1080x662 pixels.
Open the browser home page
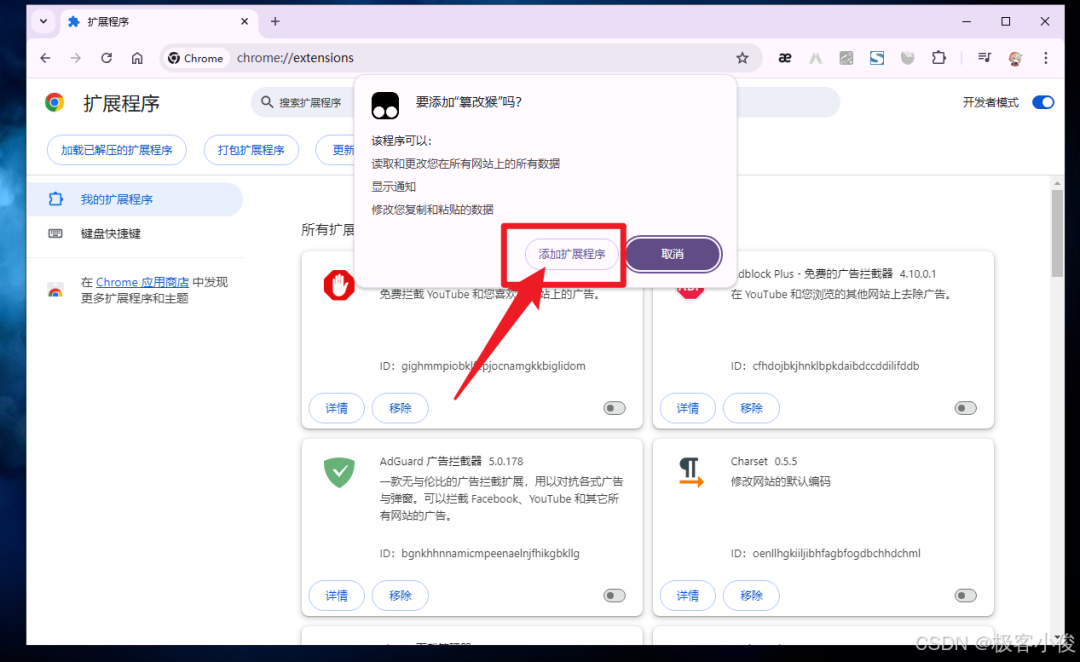pos(137,58)
